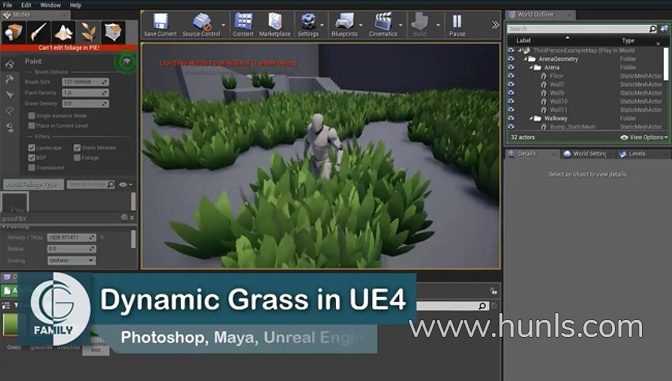Hide the Floor actor with eye icon
The width and height of the screenshot is (672, 381).
point(511,76)
